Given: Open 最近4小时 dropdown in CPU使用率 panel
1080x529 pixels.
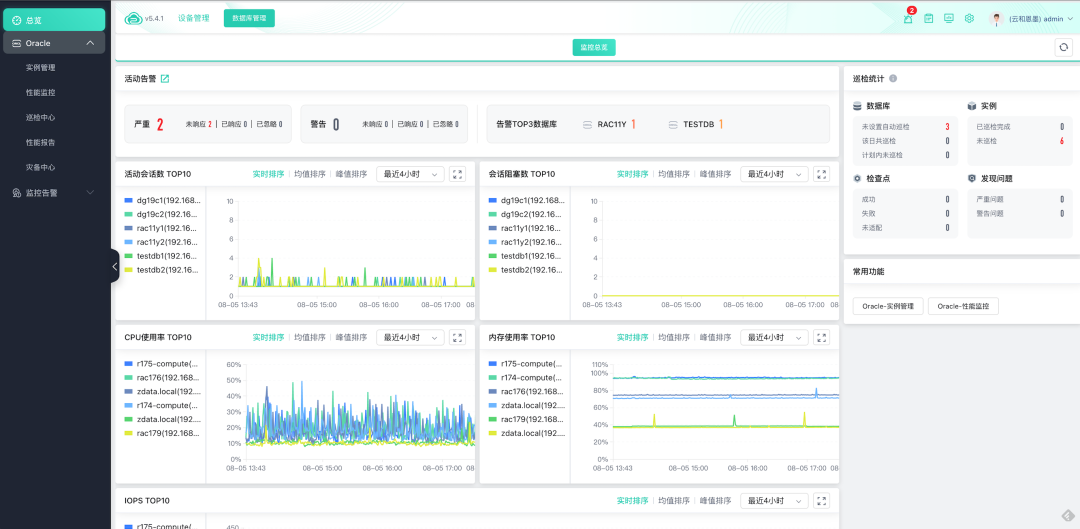Looking at the screenshot, I should [x=410, y=338].
